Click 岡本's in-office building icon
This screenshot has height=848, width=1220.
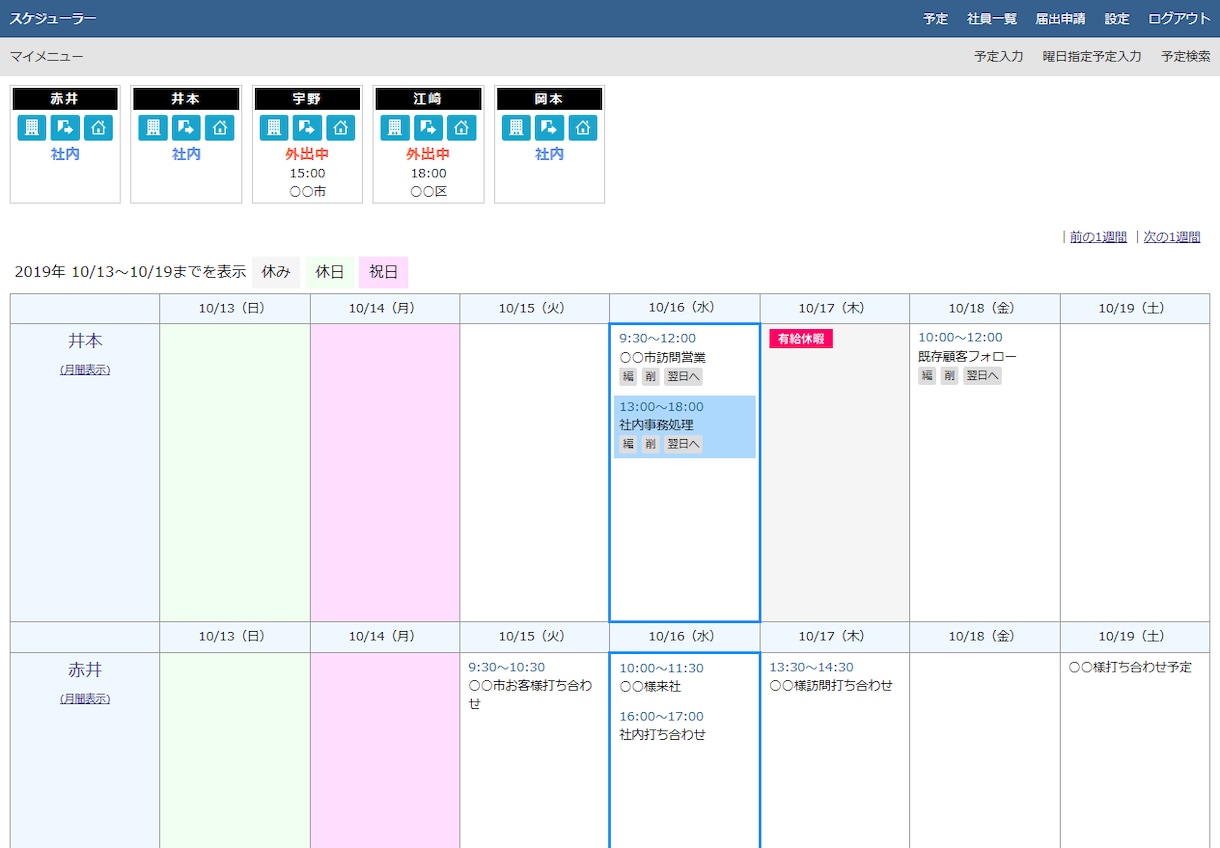(516, 128)
